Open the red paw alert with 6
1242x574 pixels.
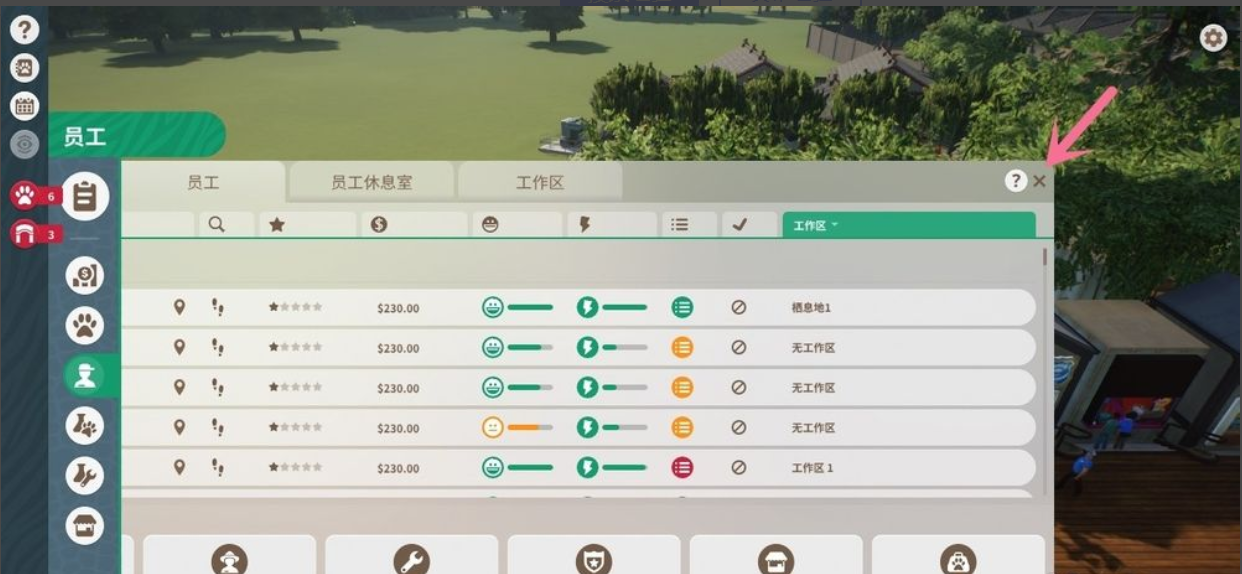[x=34, y=196]
